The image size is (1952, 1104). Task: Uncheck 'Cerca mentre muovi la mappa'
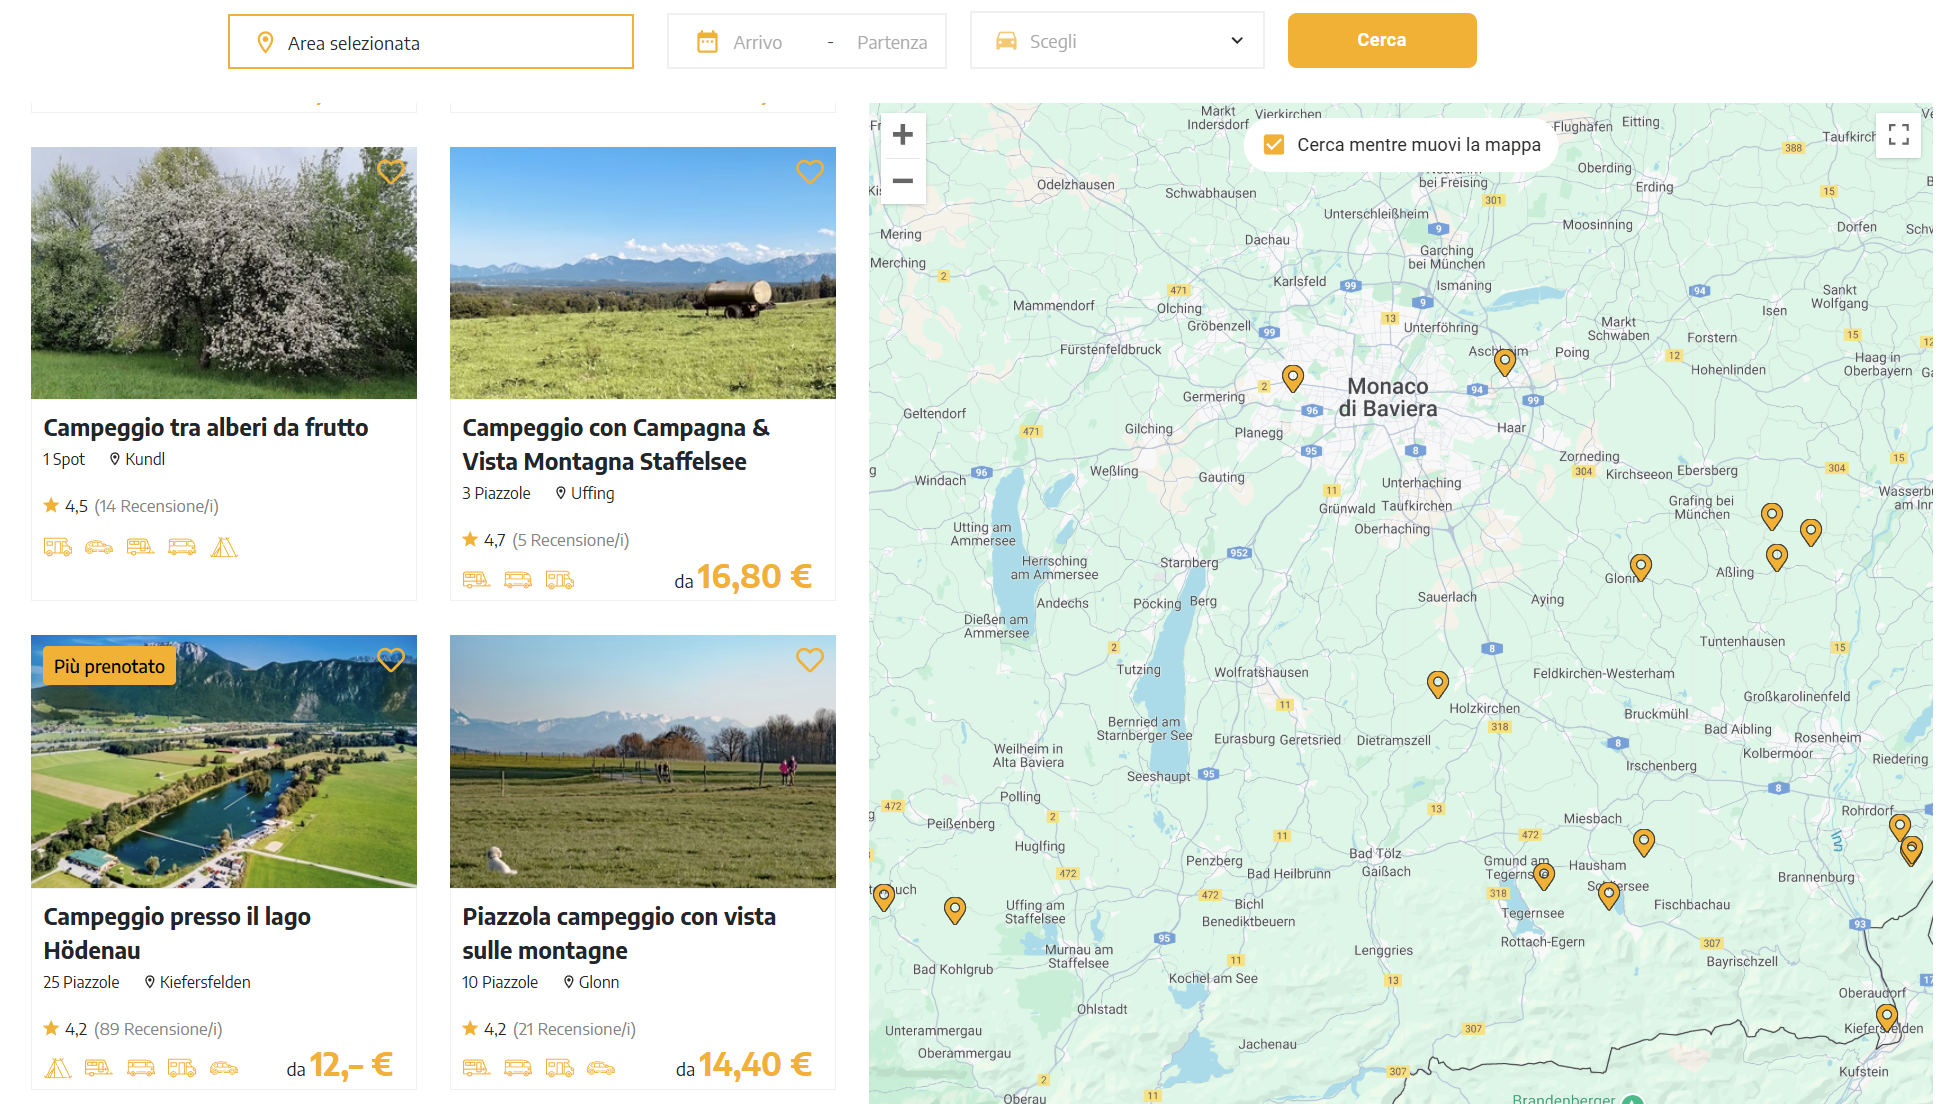(1274, 145)
